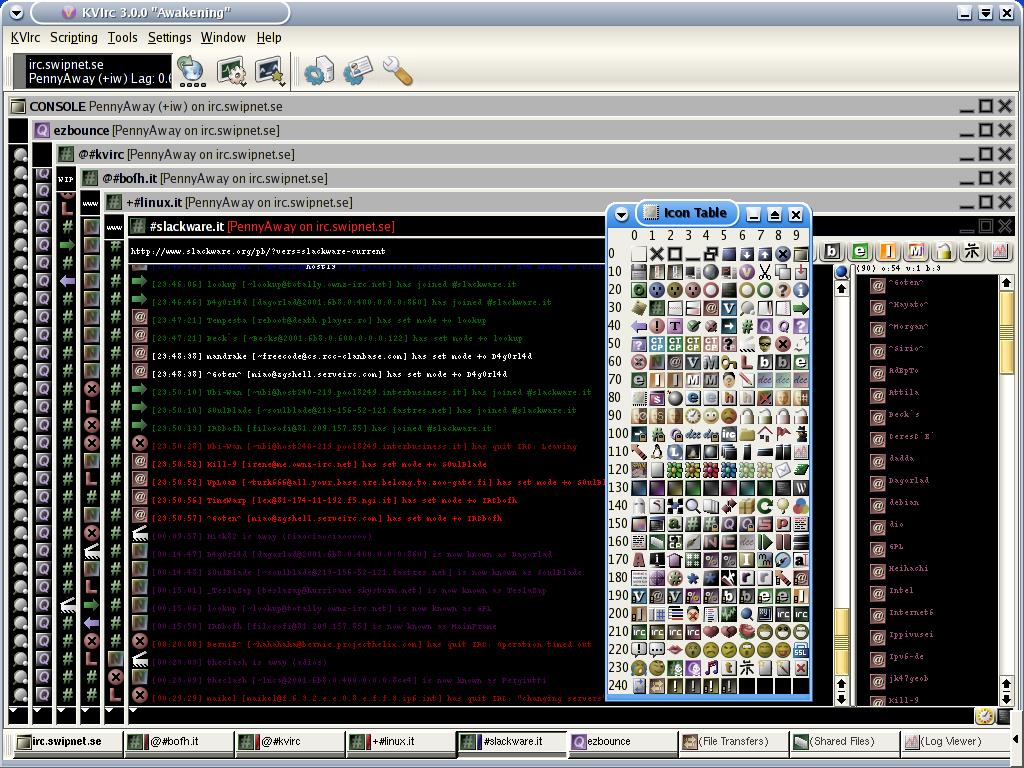
Task: Open the slackware.org URL in the channel topic
Action: [258, 251]
